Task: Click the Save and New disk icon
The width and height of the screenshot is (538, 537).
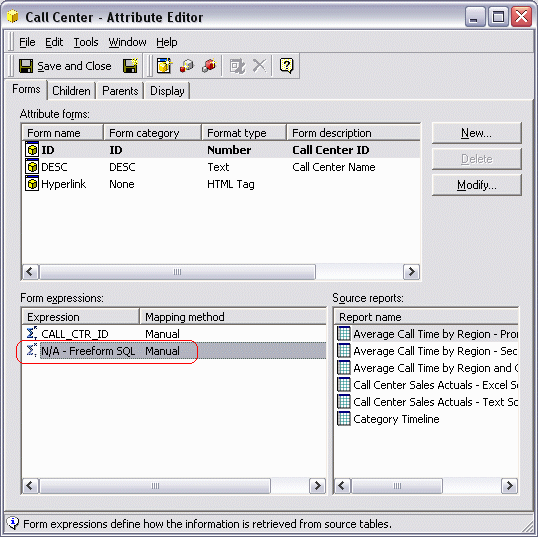Action: [130, 66]
